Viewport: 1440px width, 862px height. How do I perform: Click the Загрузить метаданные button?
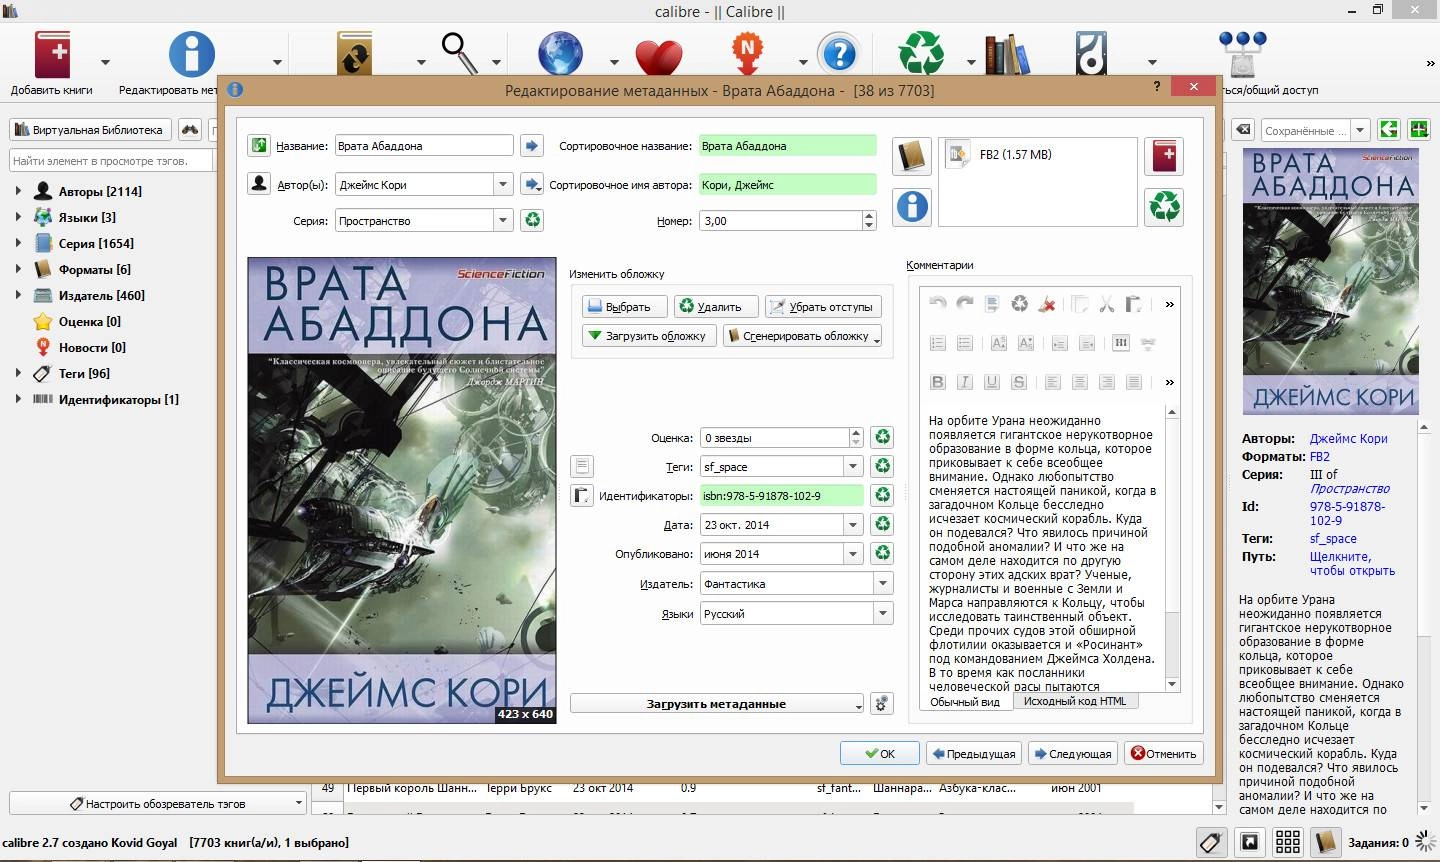pyautogui.click(x=716, y=703)
